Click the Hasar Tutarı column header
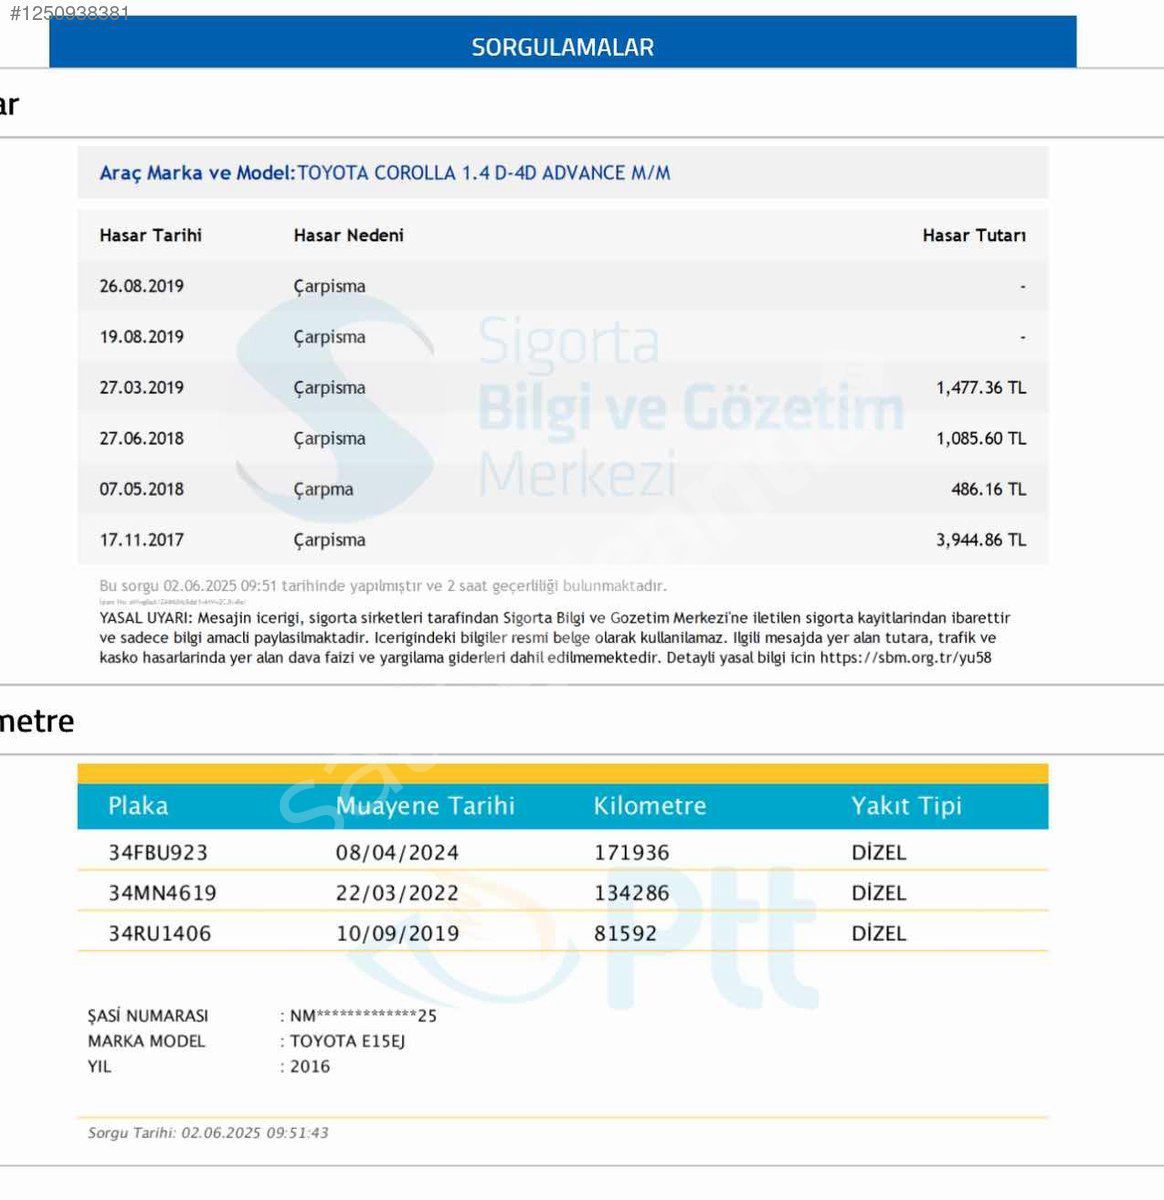Image resolution: width=1164 pixels, height=1200 pixels. click(974, 235)
